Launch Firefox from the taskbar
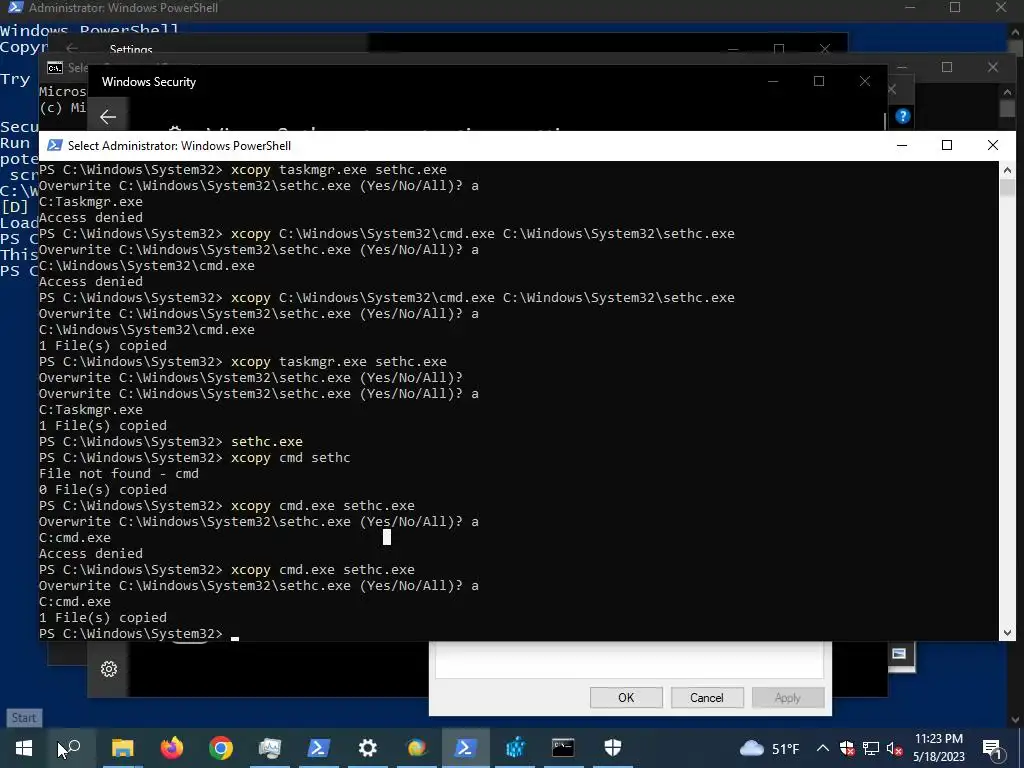 (172, 748)
